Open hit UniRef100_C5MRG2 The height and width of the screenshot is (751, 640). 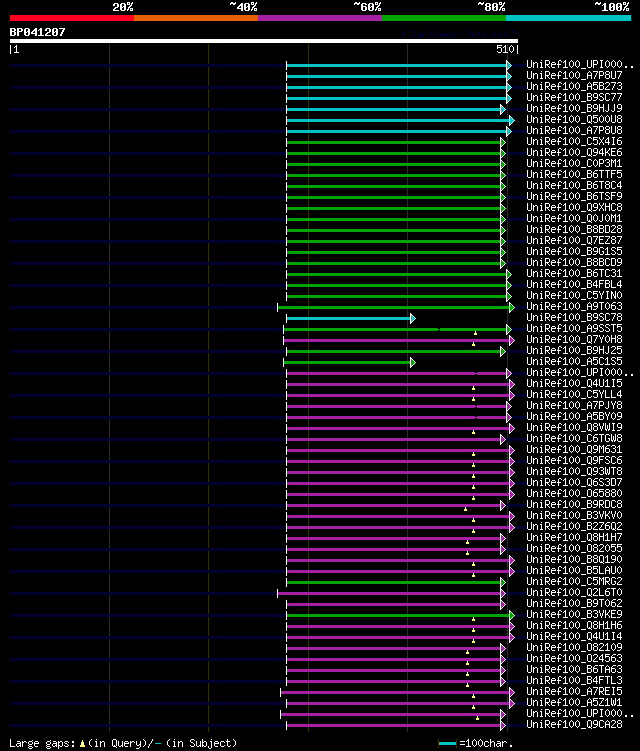click(574, 582)
